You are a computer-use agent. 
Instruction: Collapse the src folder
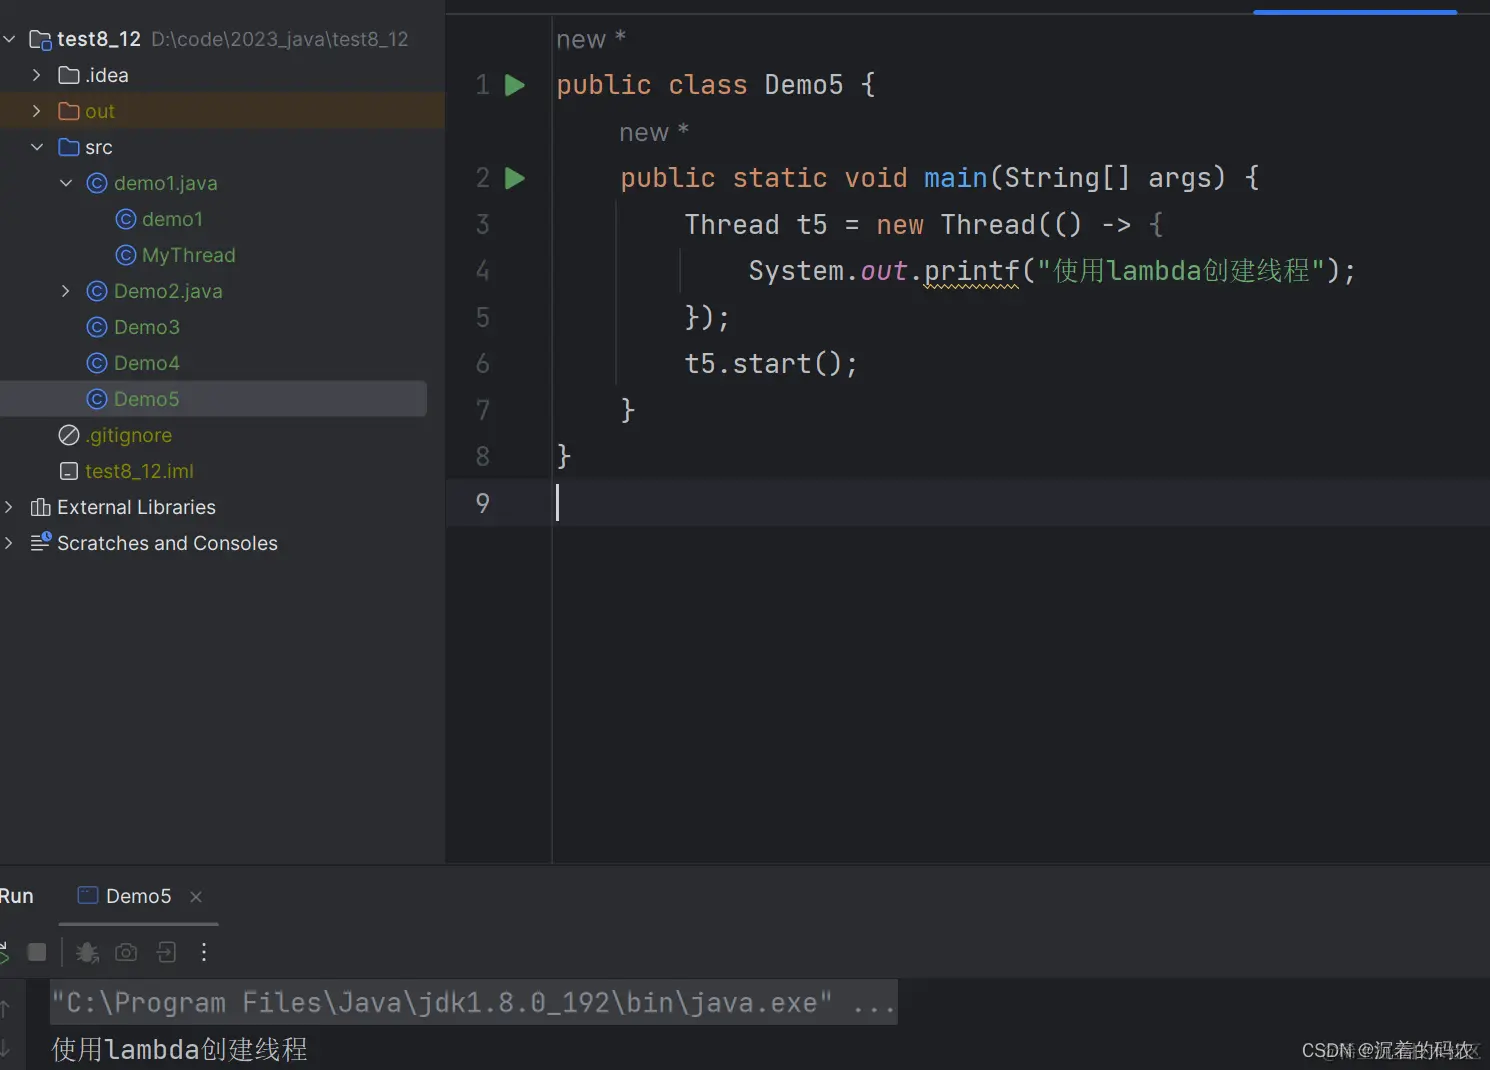coord(37,147)
